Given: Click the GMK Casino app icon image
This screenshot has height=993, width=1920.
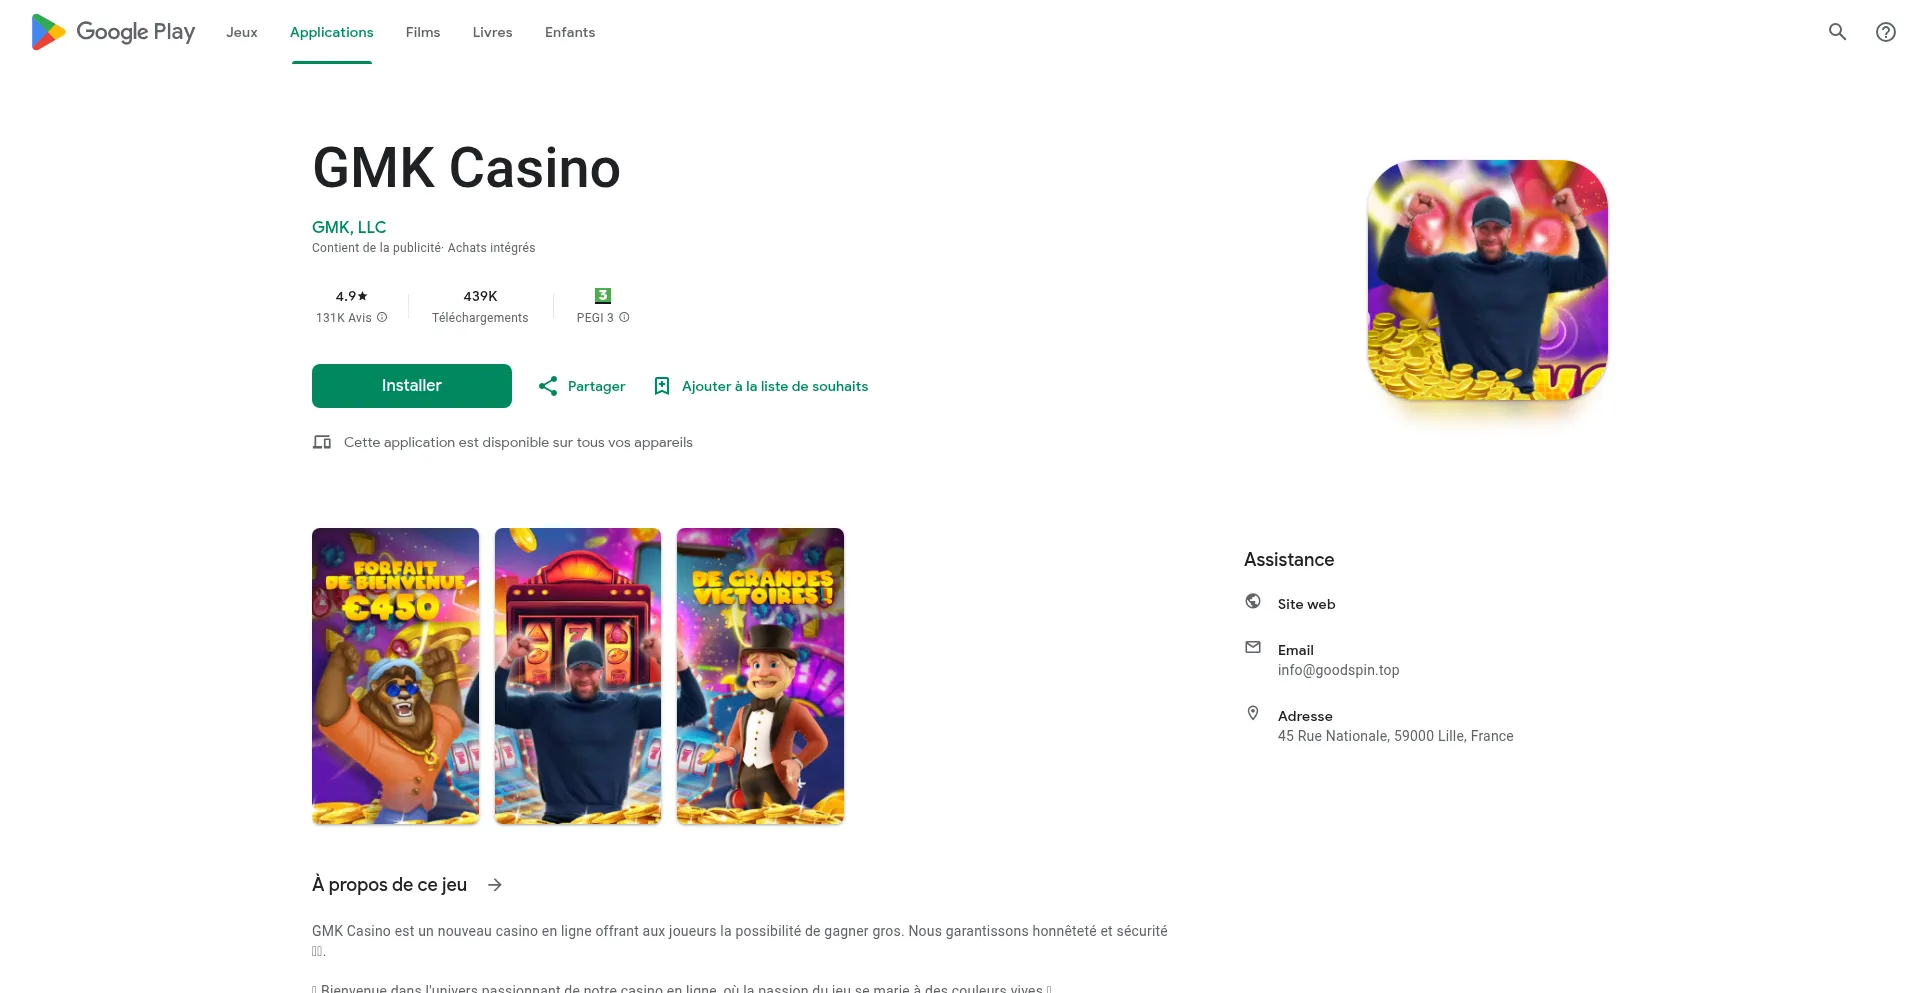Looking at the screenshot, I should click(1488, 280).
